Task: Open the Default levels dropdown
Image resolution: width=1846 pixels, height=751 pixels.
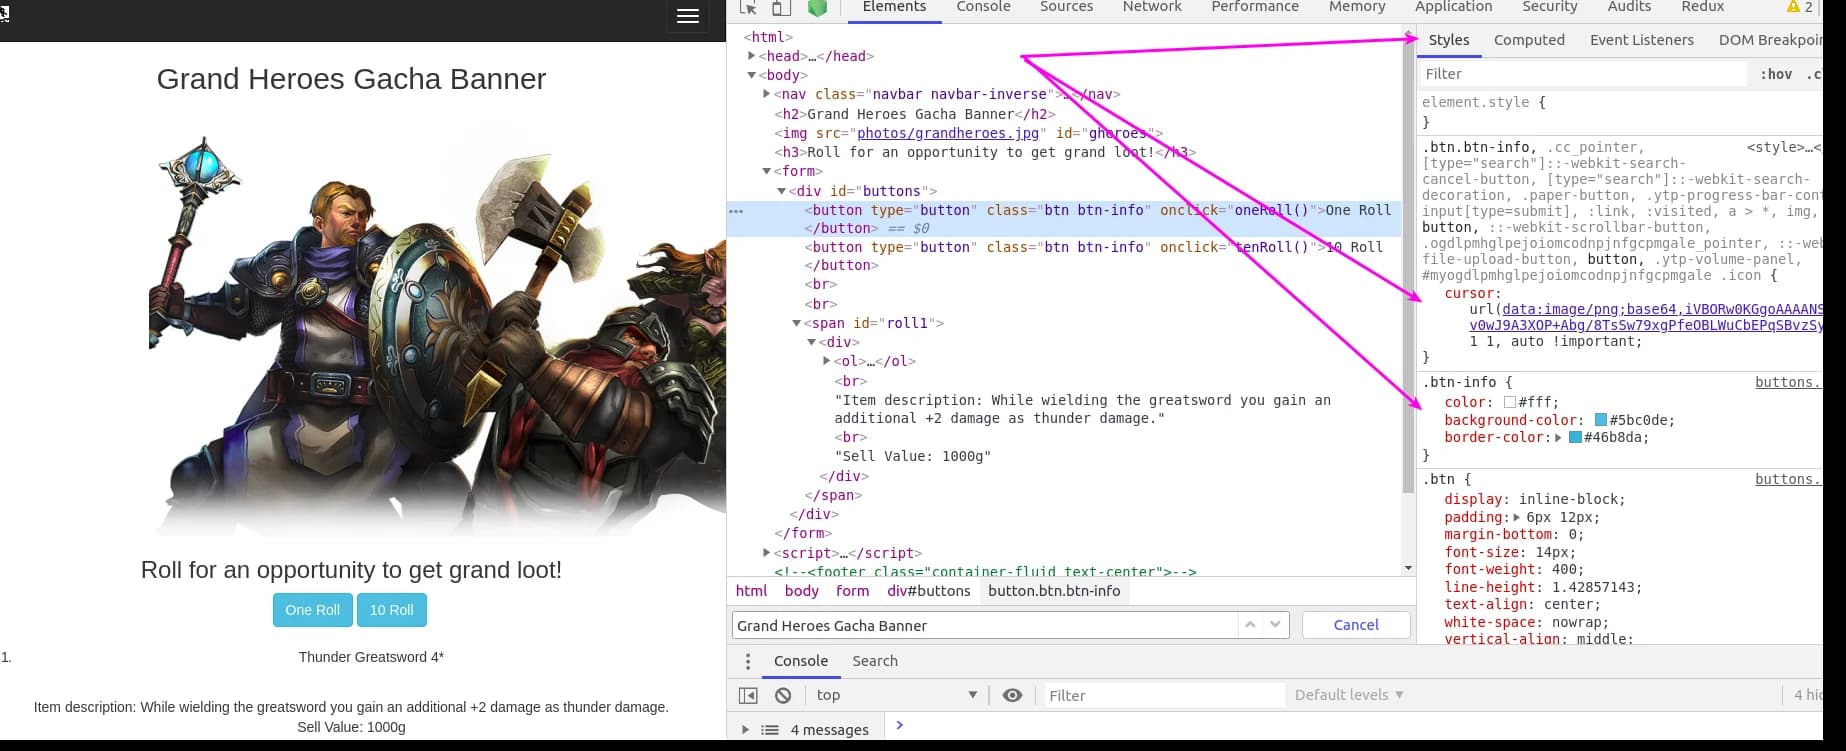Action: (1348, 695)
